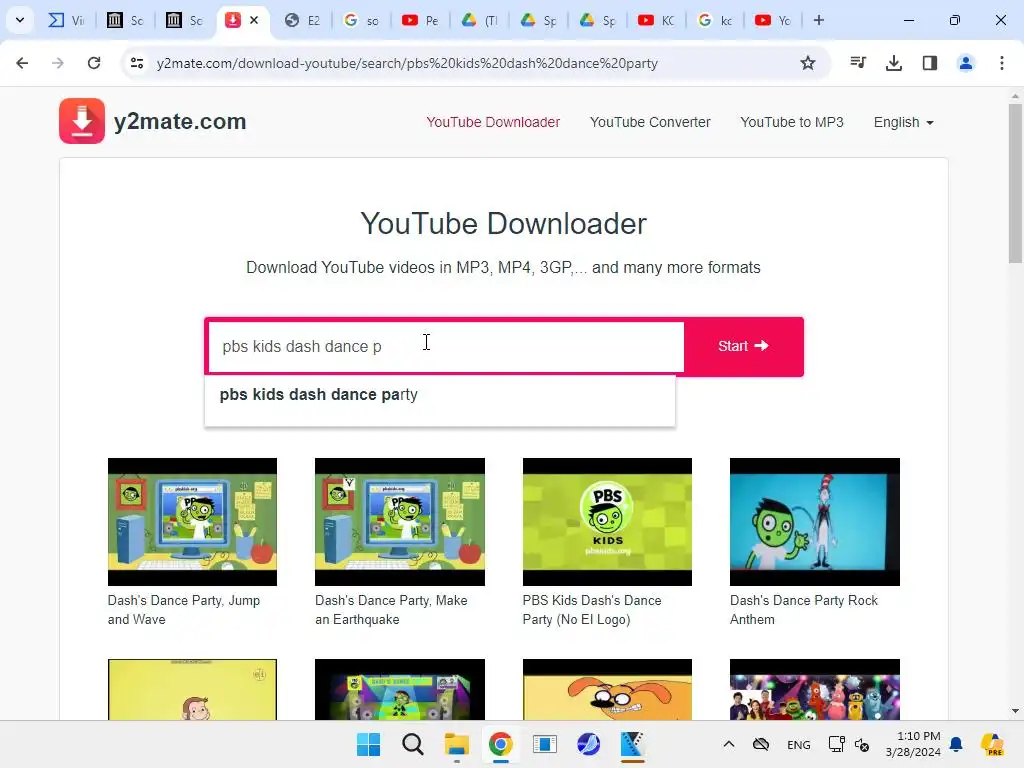
Task: Click Chrome icon in taskbar
Action: [x=500, y=744]
